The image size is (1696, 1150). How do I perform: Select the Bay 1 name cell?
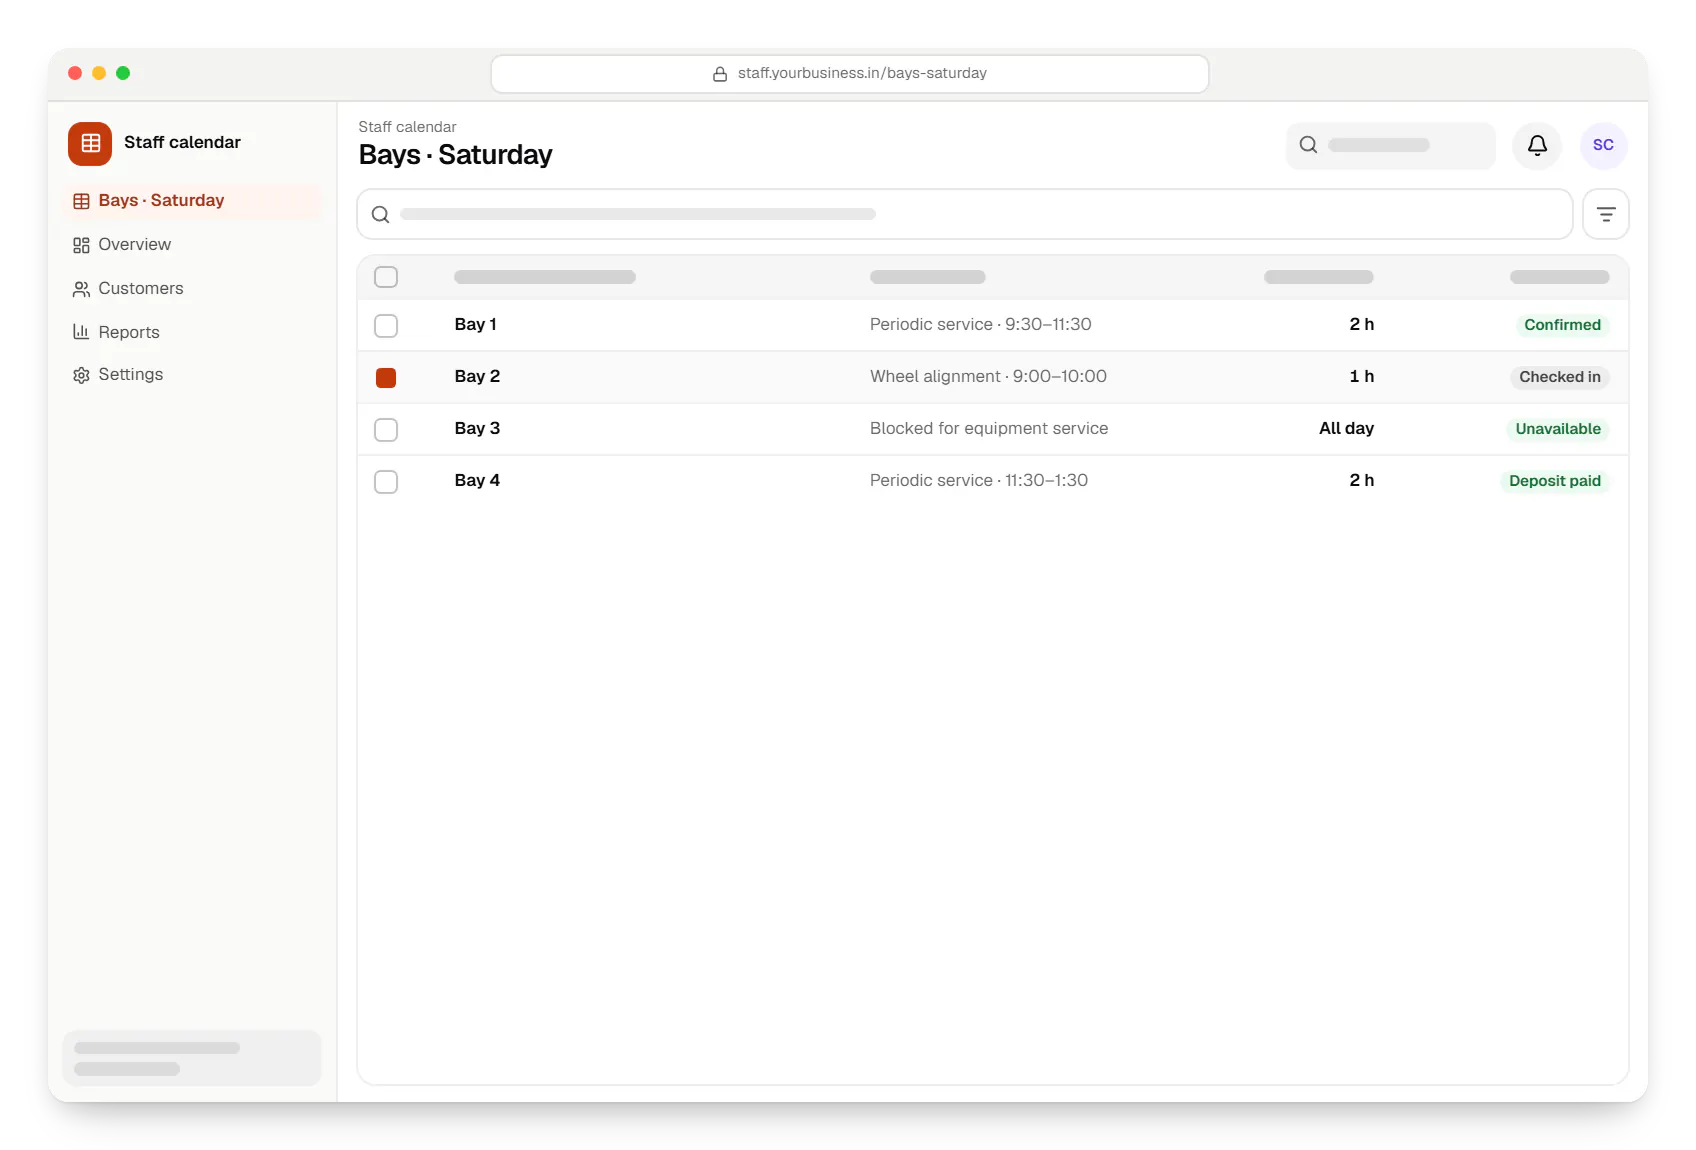point(475,325)
